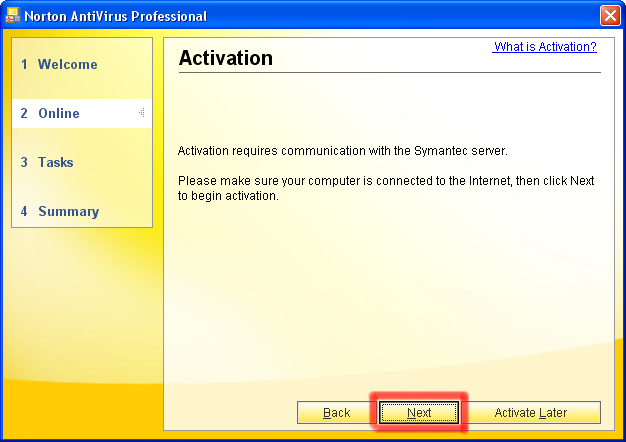Click step number 4 in the sidebar
This screenshot has height=442, width=626.
24,212
